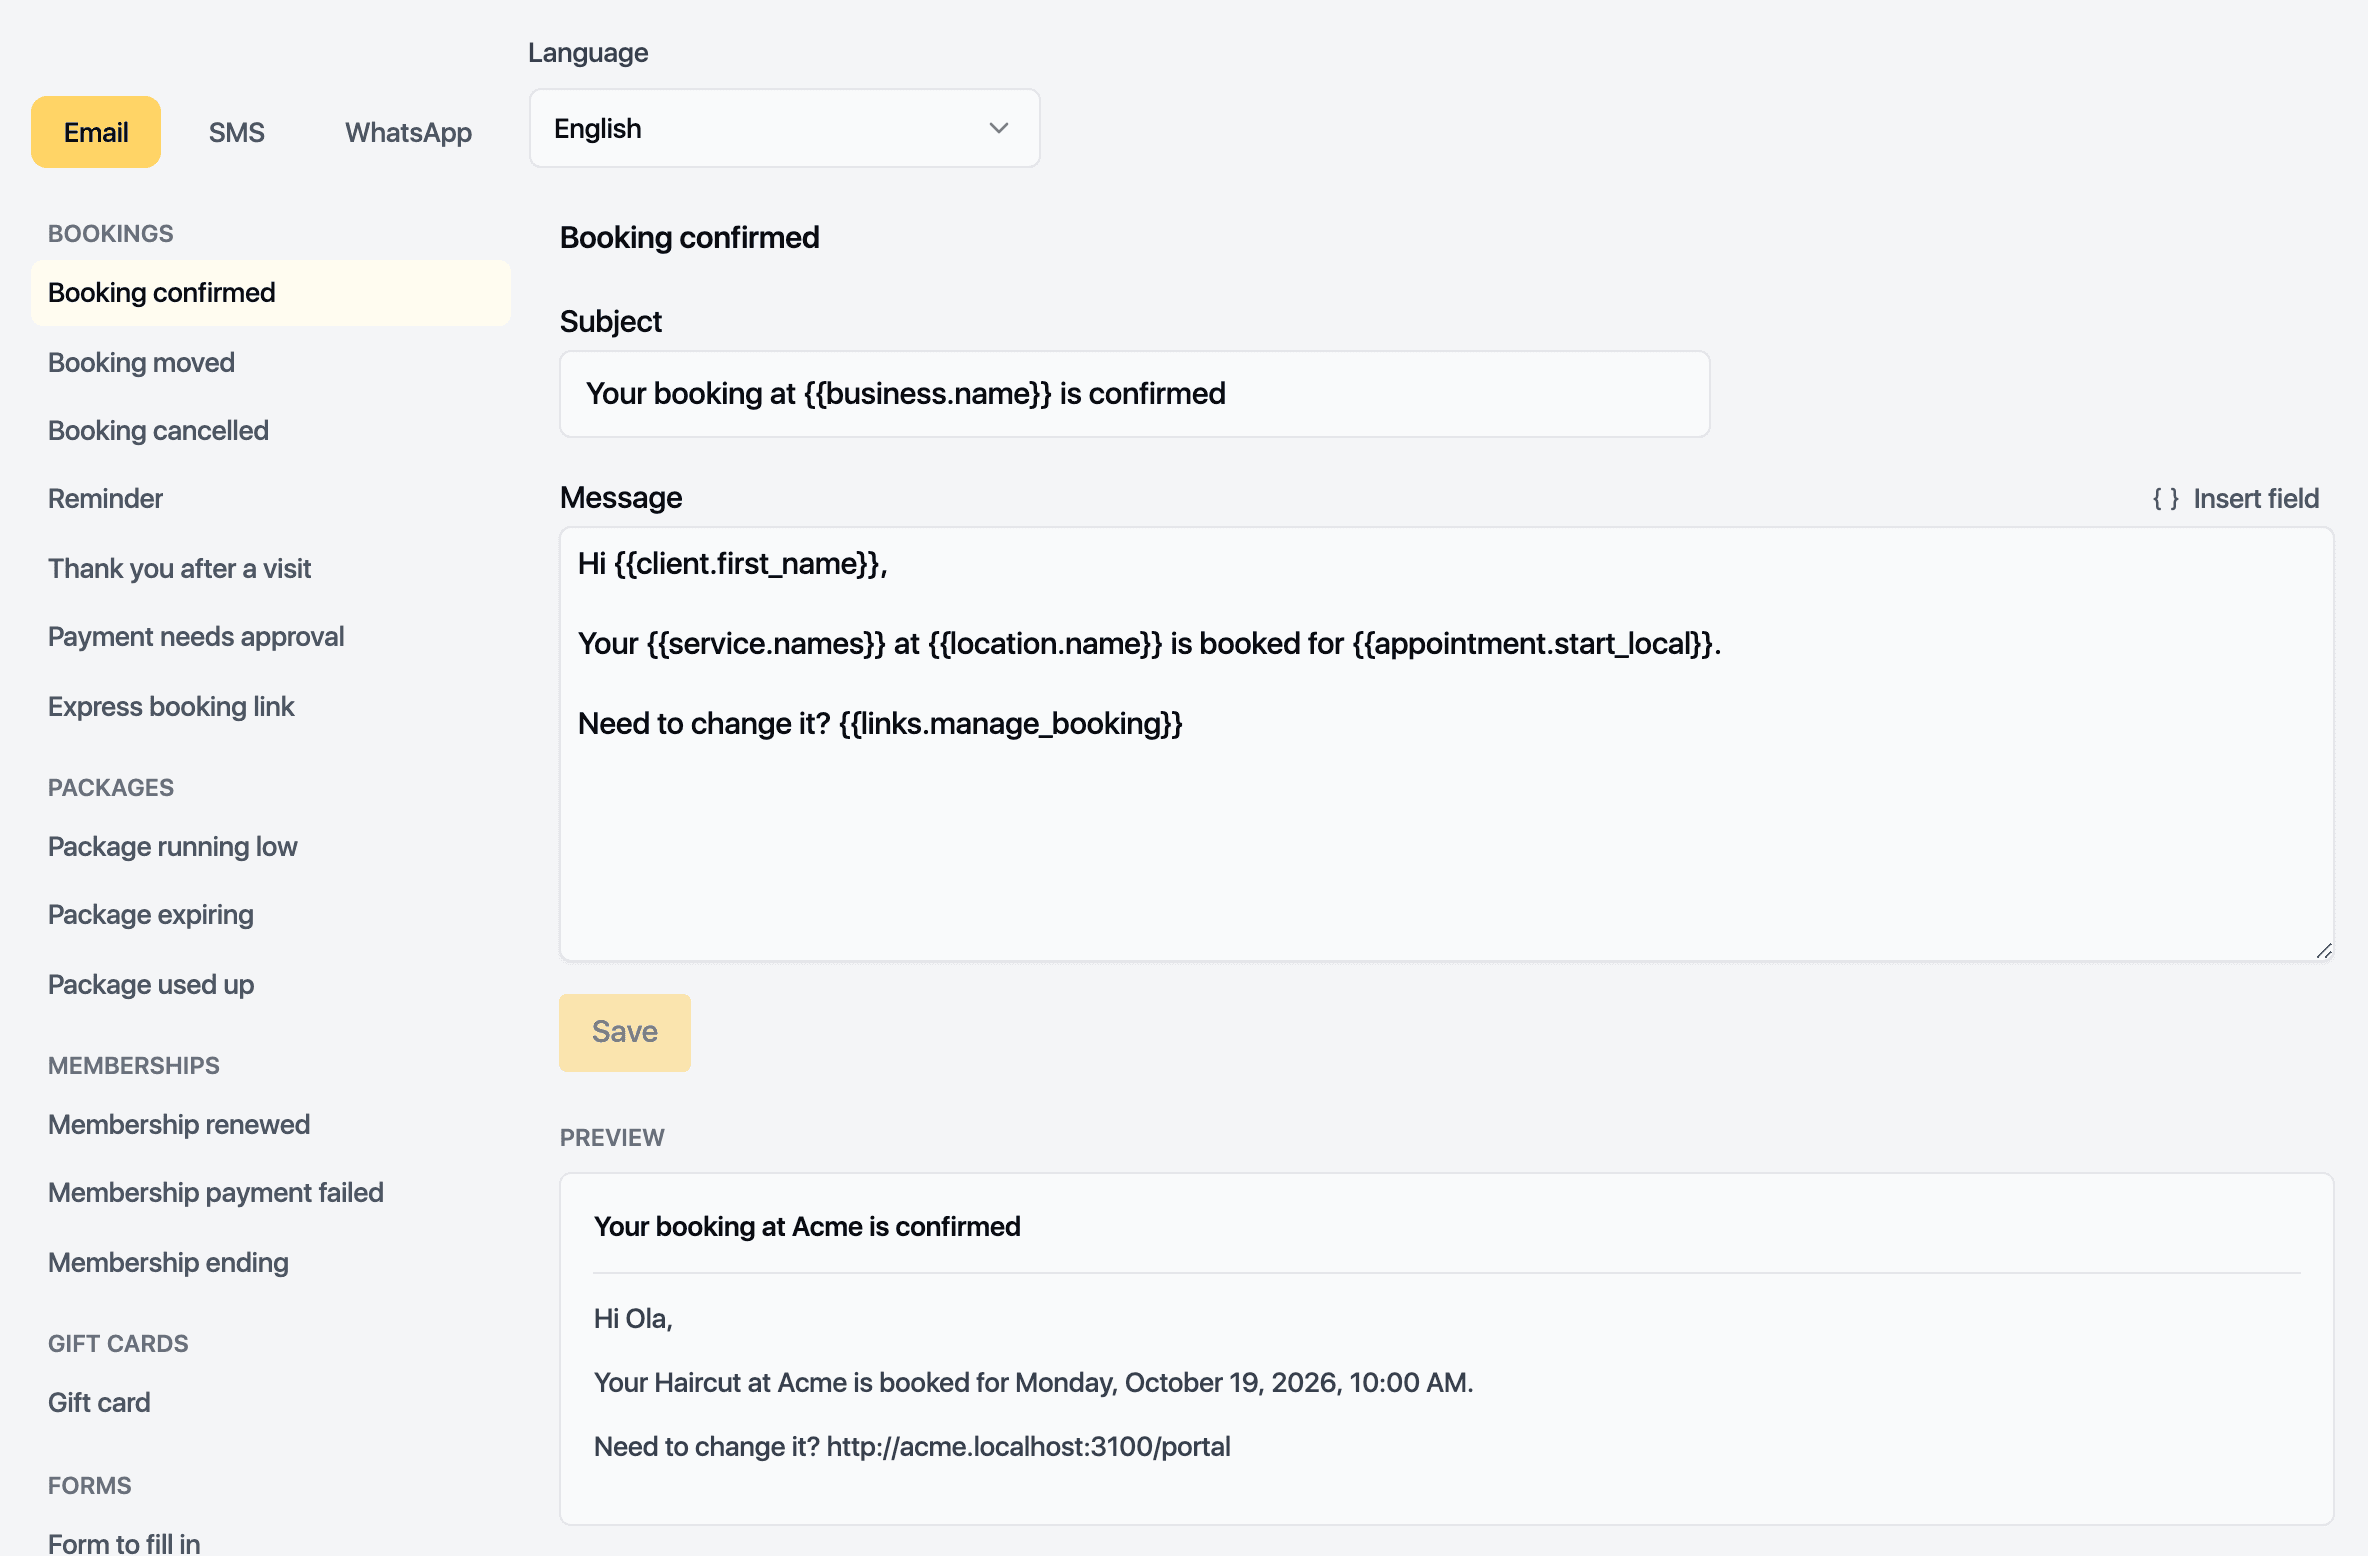Click the BOOKINGS section header
Screen dimensions: 2368x1556
tap(111, 233)
